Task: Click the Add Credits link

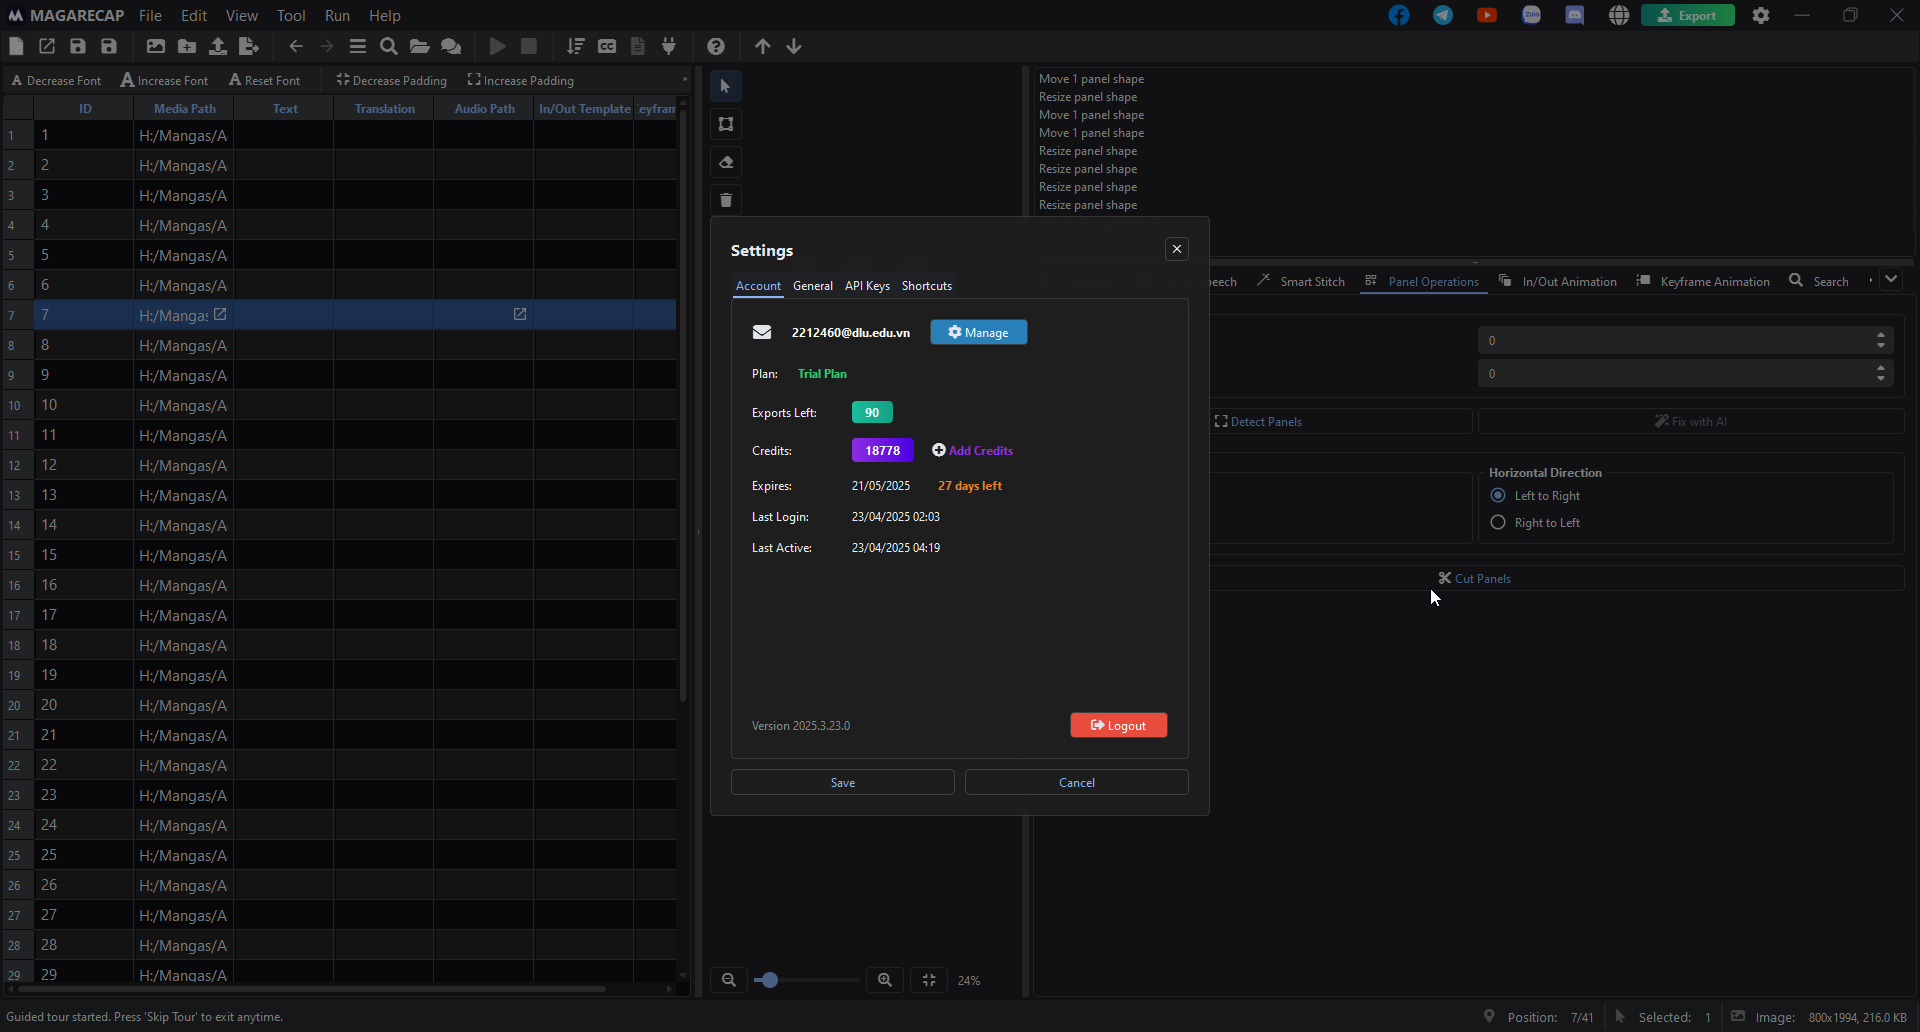Action: (973, 451)
